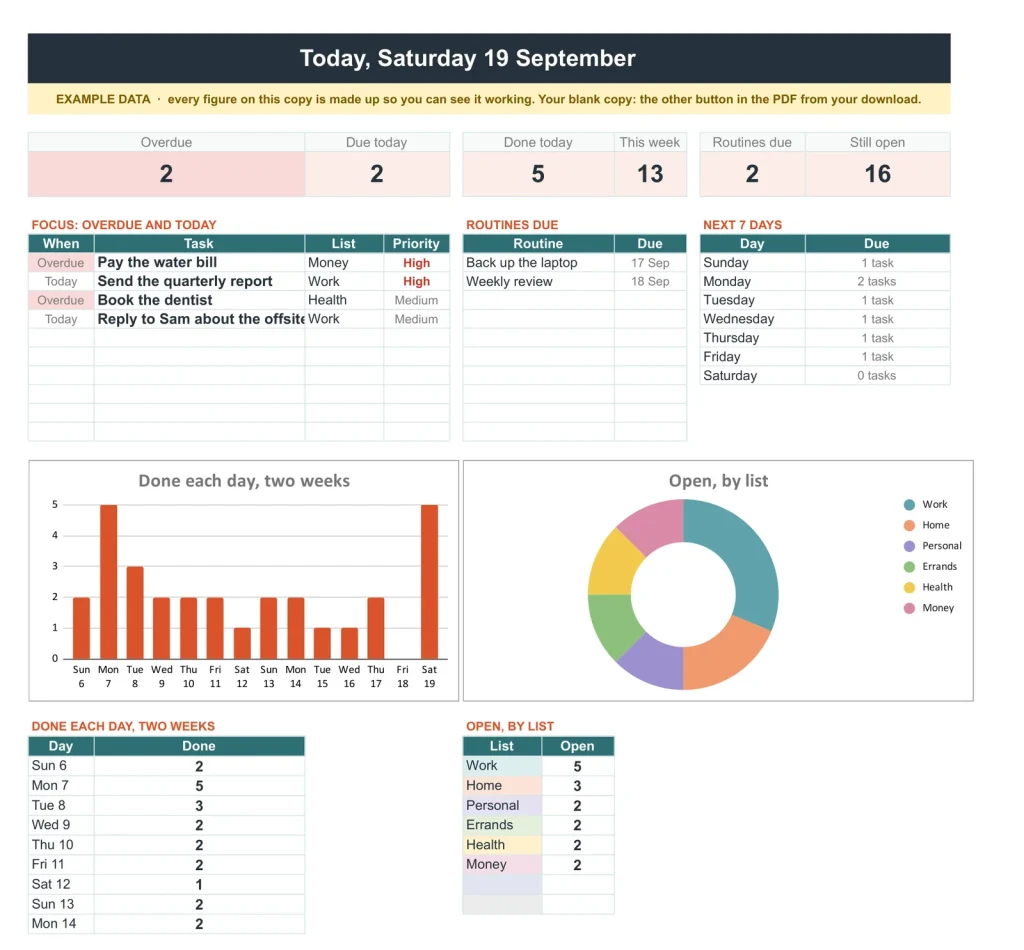This screenshot has width=1024, height=950.
Task: Click the 17 Sep due date
Action: 650,263
